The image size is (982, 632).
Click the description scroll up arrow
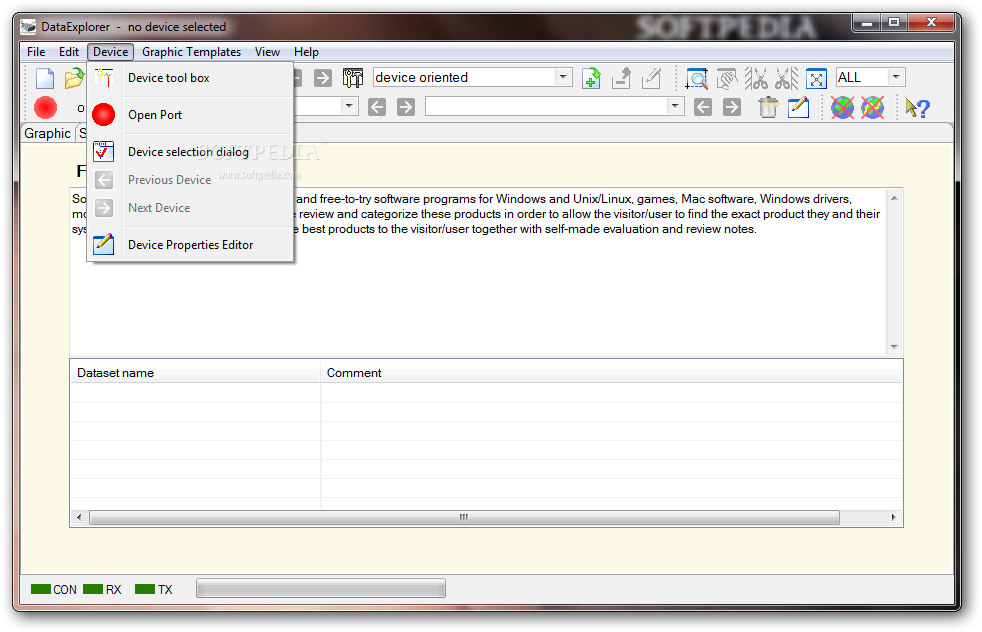click(x=894, y=198)
